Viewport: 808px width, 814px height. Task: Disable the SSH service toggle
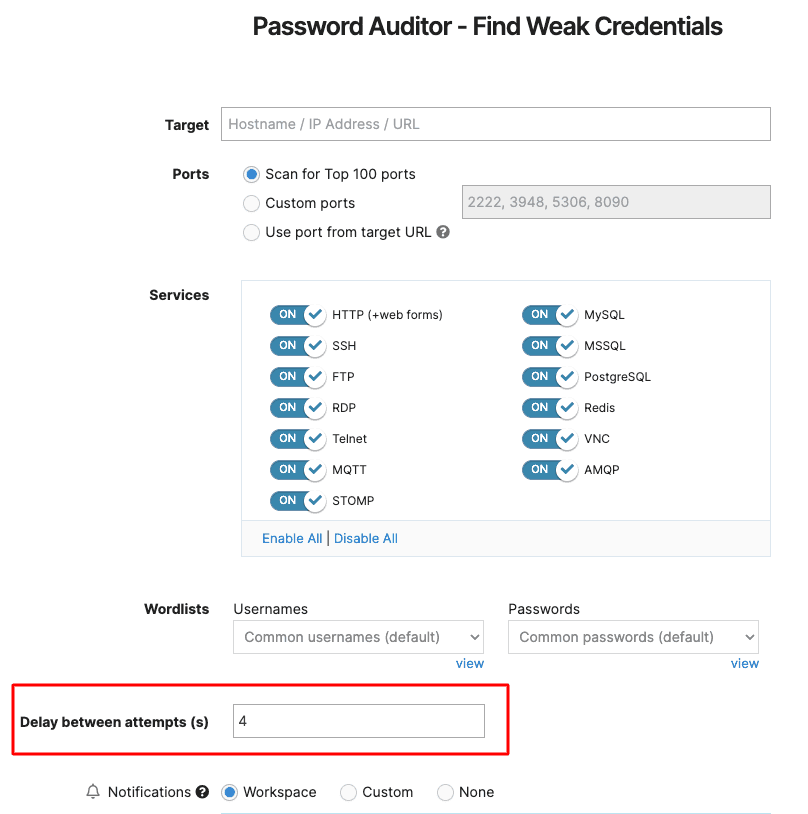[297, 345]
